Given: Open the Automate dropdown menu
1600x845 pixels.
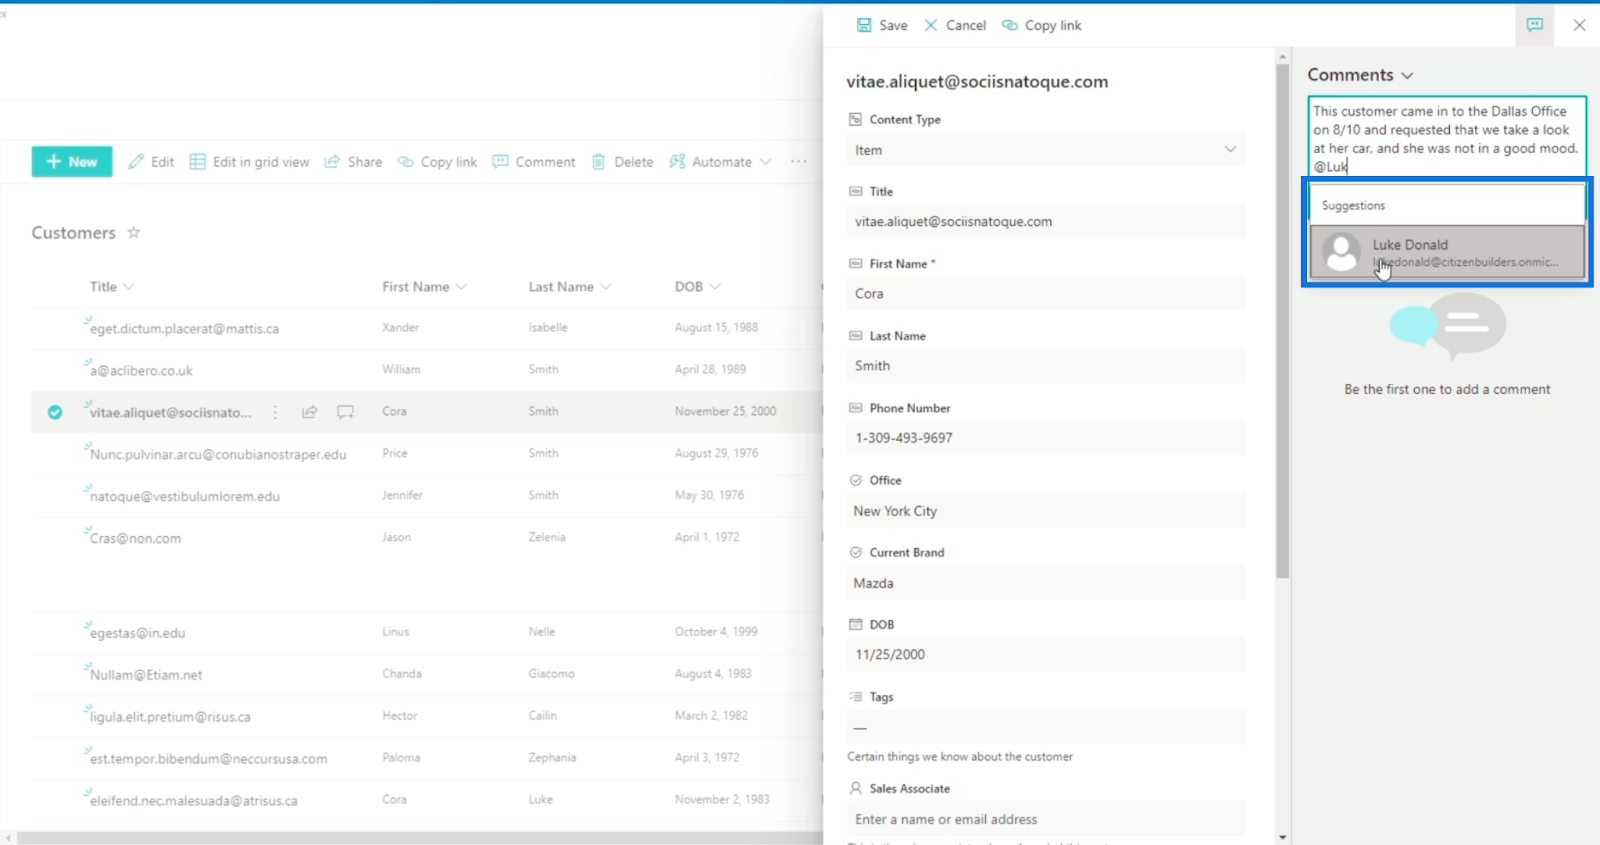Looking at the screenshot, I should (720, 162).
